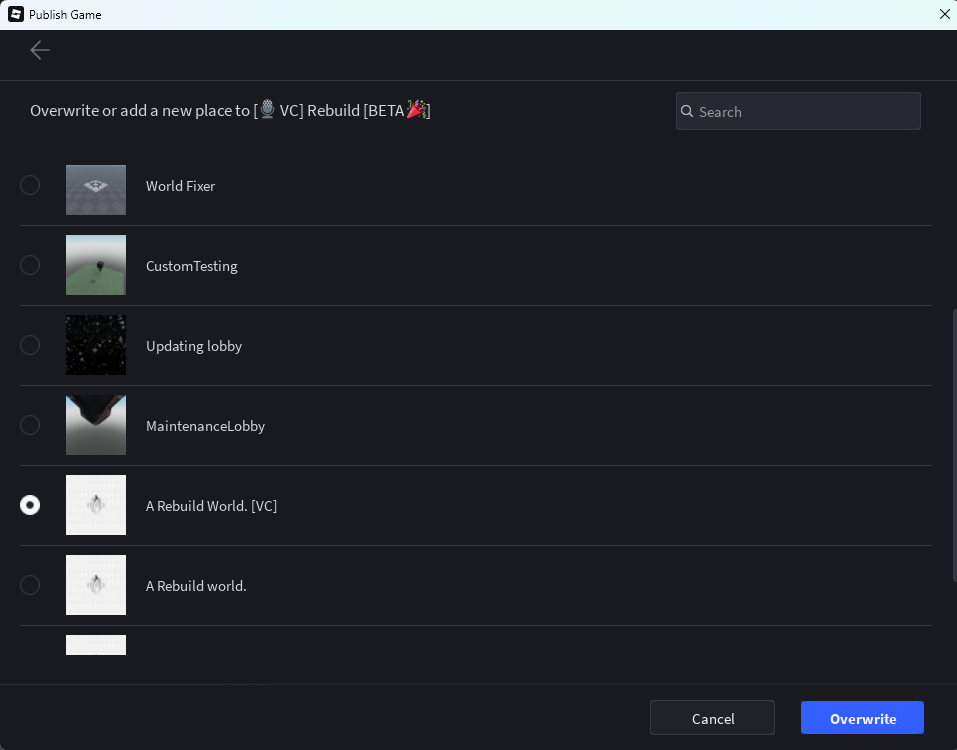Select the A Rebuild World. [VC] row label

tap(211, 506)
